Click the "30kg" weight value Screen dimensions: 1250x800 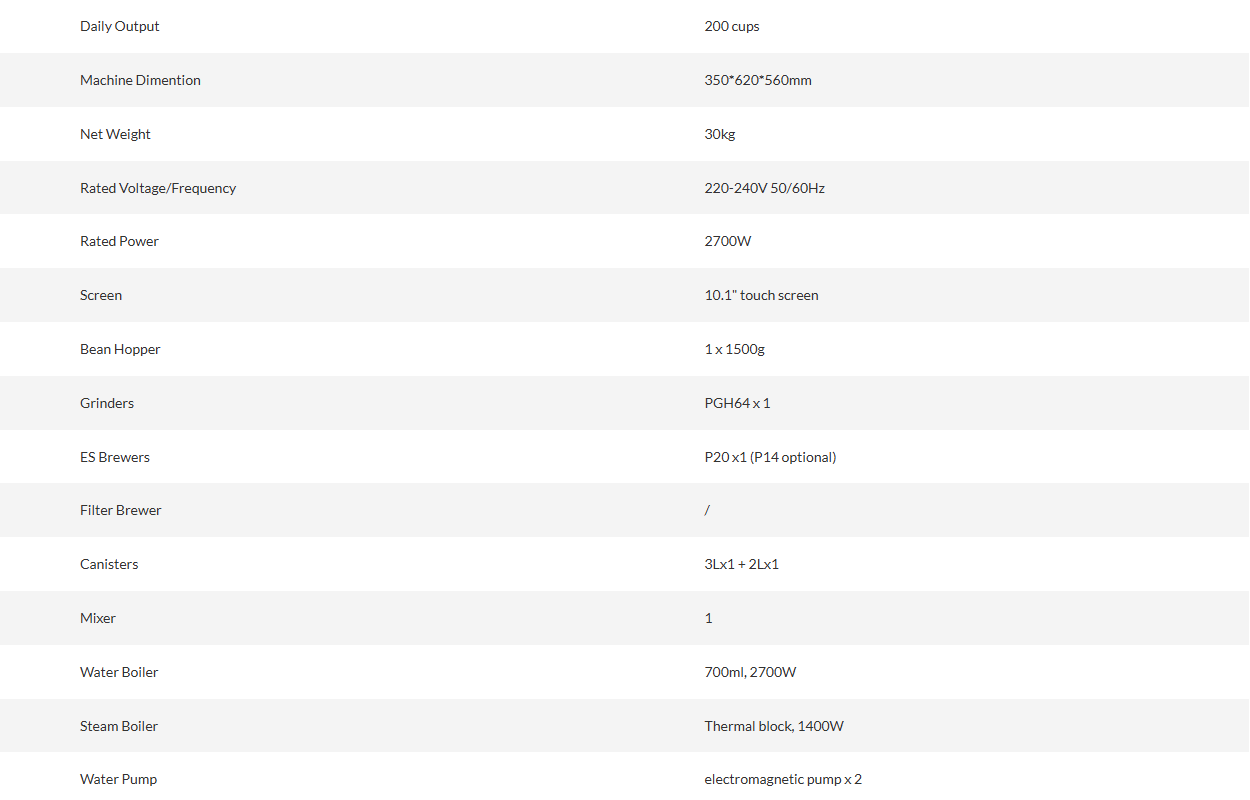pyautogui.click(x=719, y=134)
